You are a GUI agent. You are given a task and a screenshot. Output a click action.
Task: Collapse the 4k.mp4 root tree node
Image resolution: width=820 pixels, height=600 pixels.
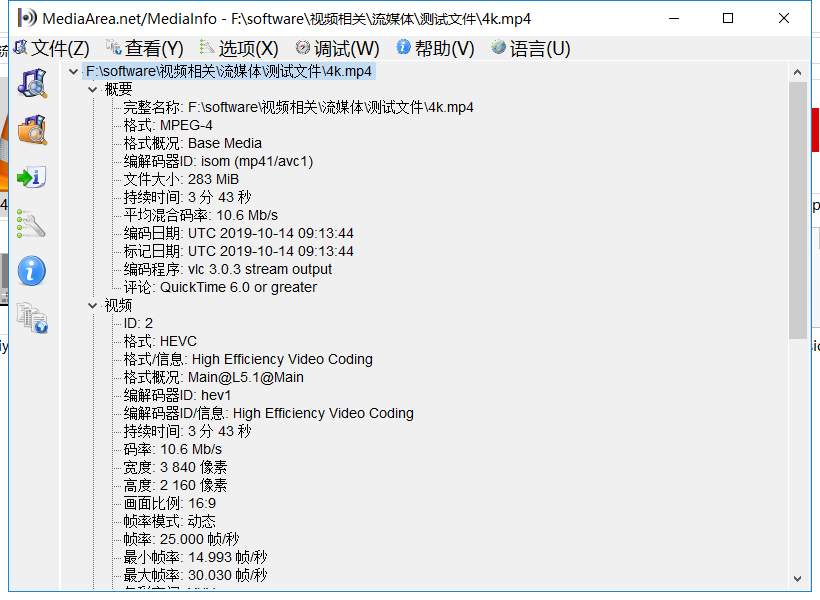(73, 71)
